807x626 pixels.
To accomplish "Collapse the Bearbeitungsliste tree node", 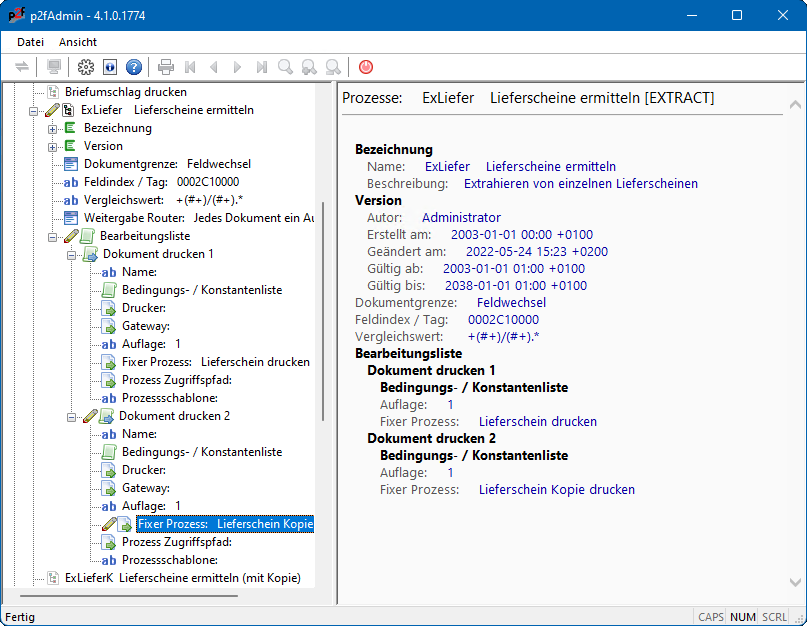I will click(53, 237).
